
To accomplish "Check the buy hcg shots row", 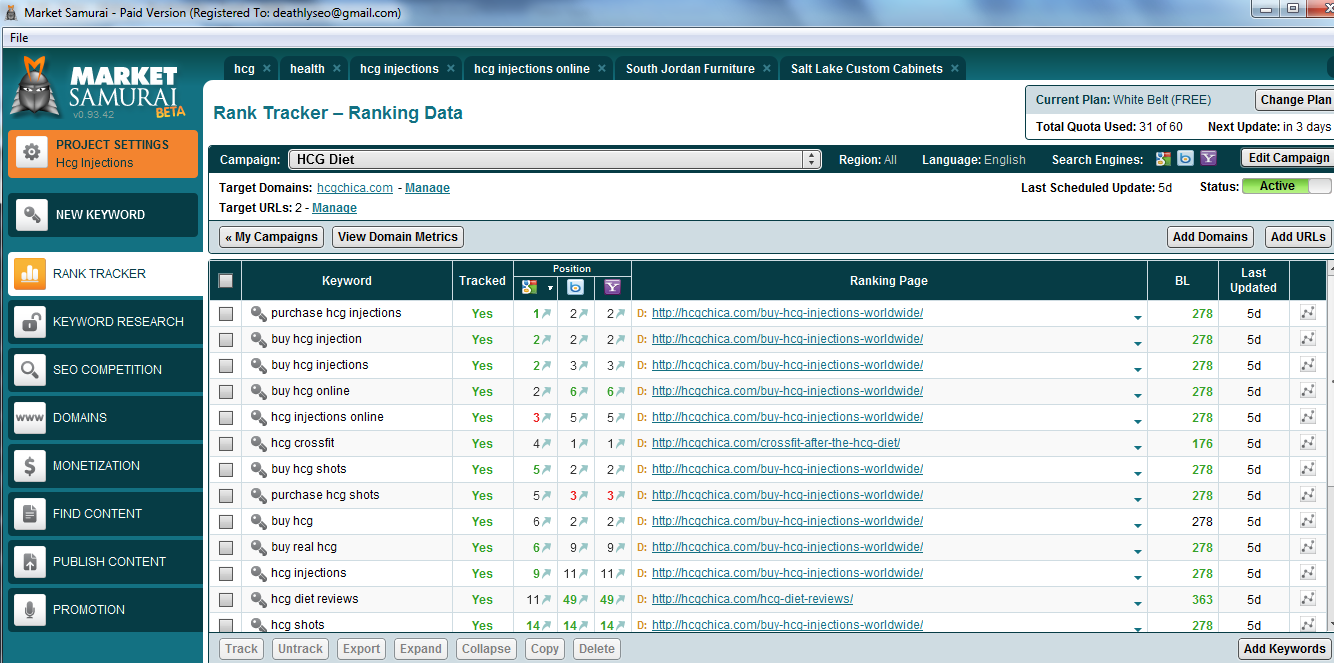I will [226, 470].
